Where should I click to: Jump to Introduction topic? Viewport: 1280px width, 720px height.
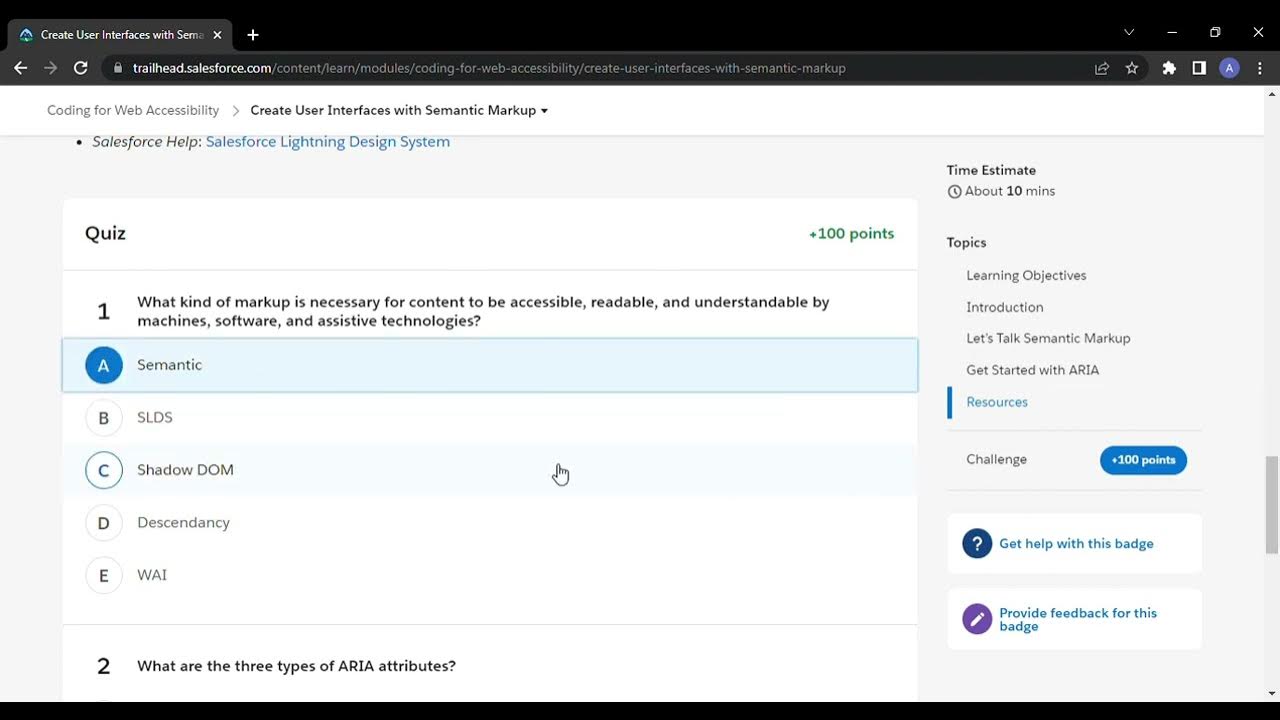[1004, 307]
